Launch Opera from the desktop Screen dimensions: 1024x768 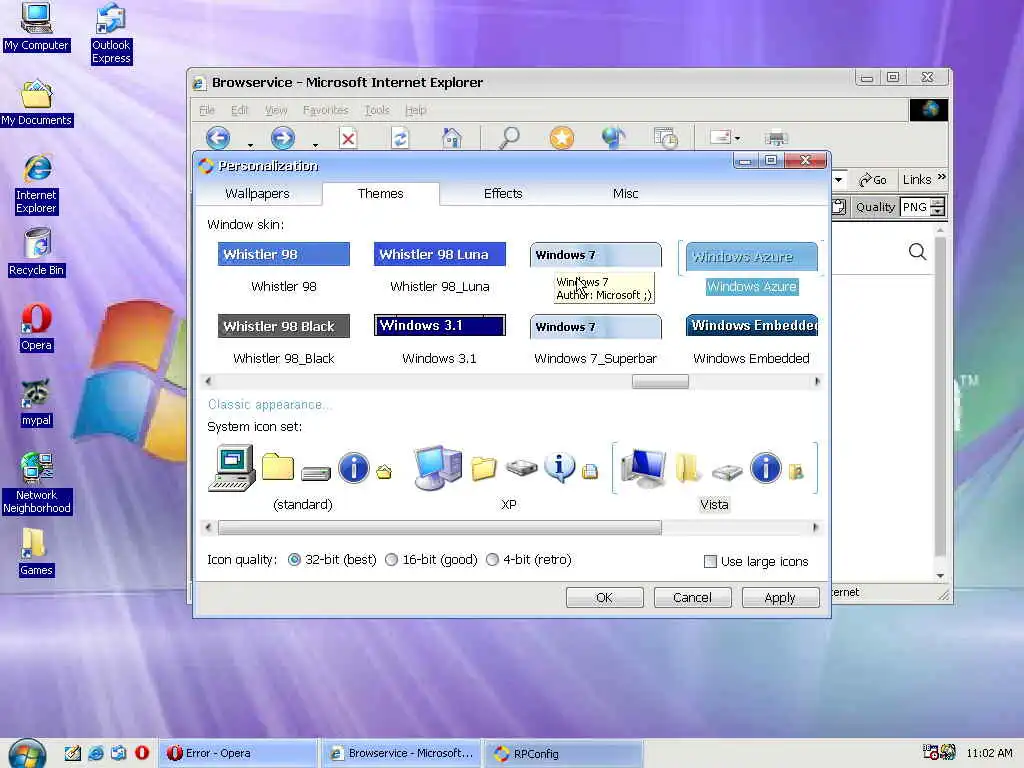pos(36,327)
